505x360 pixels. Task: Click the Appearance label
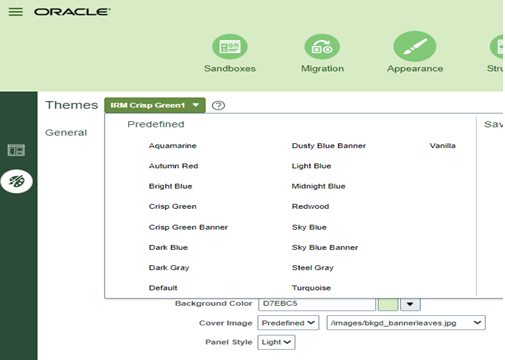pos(415,69)
